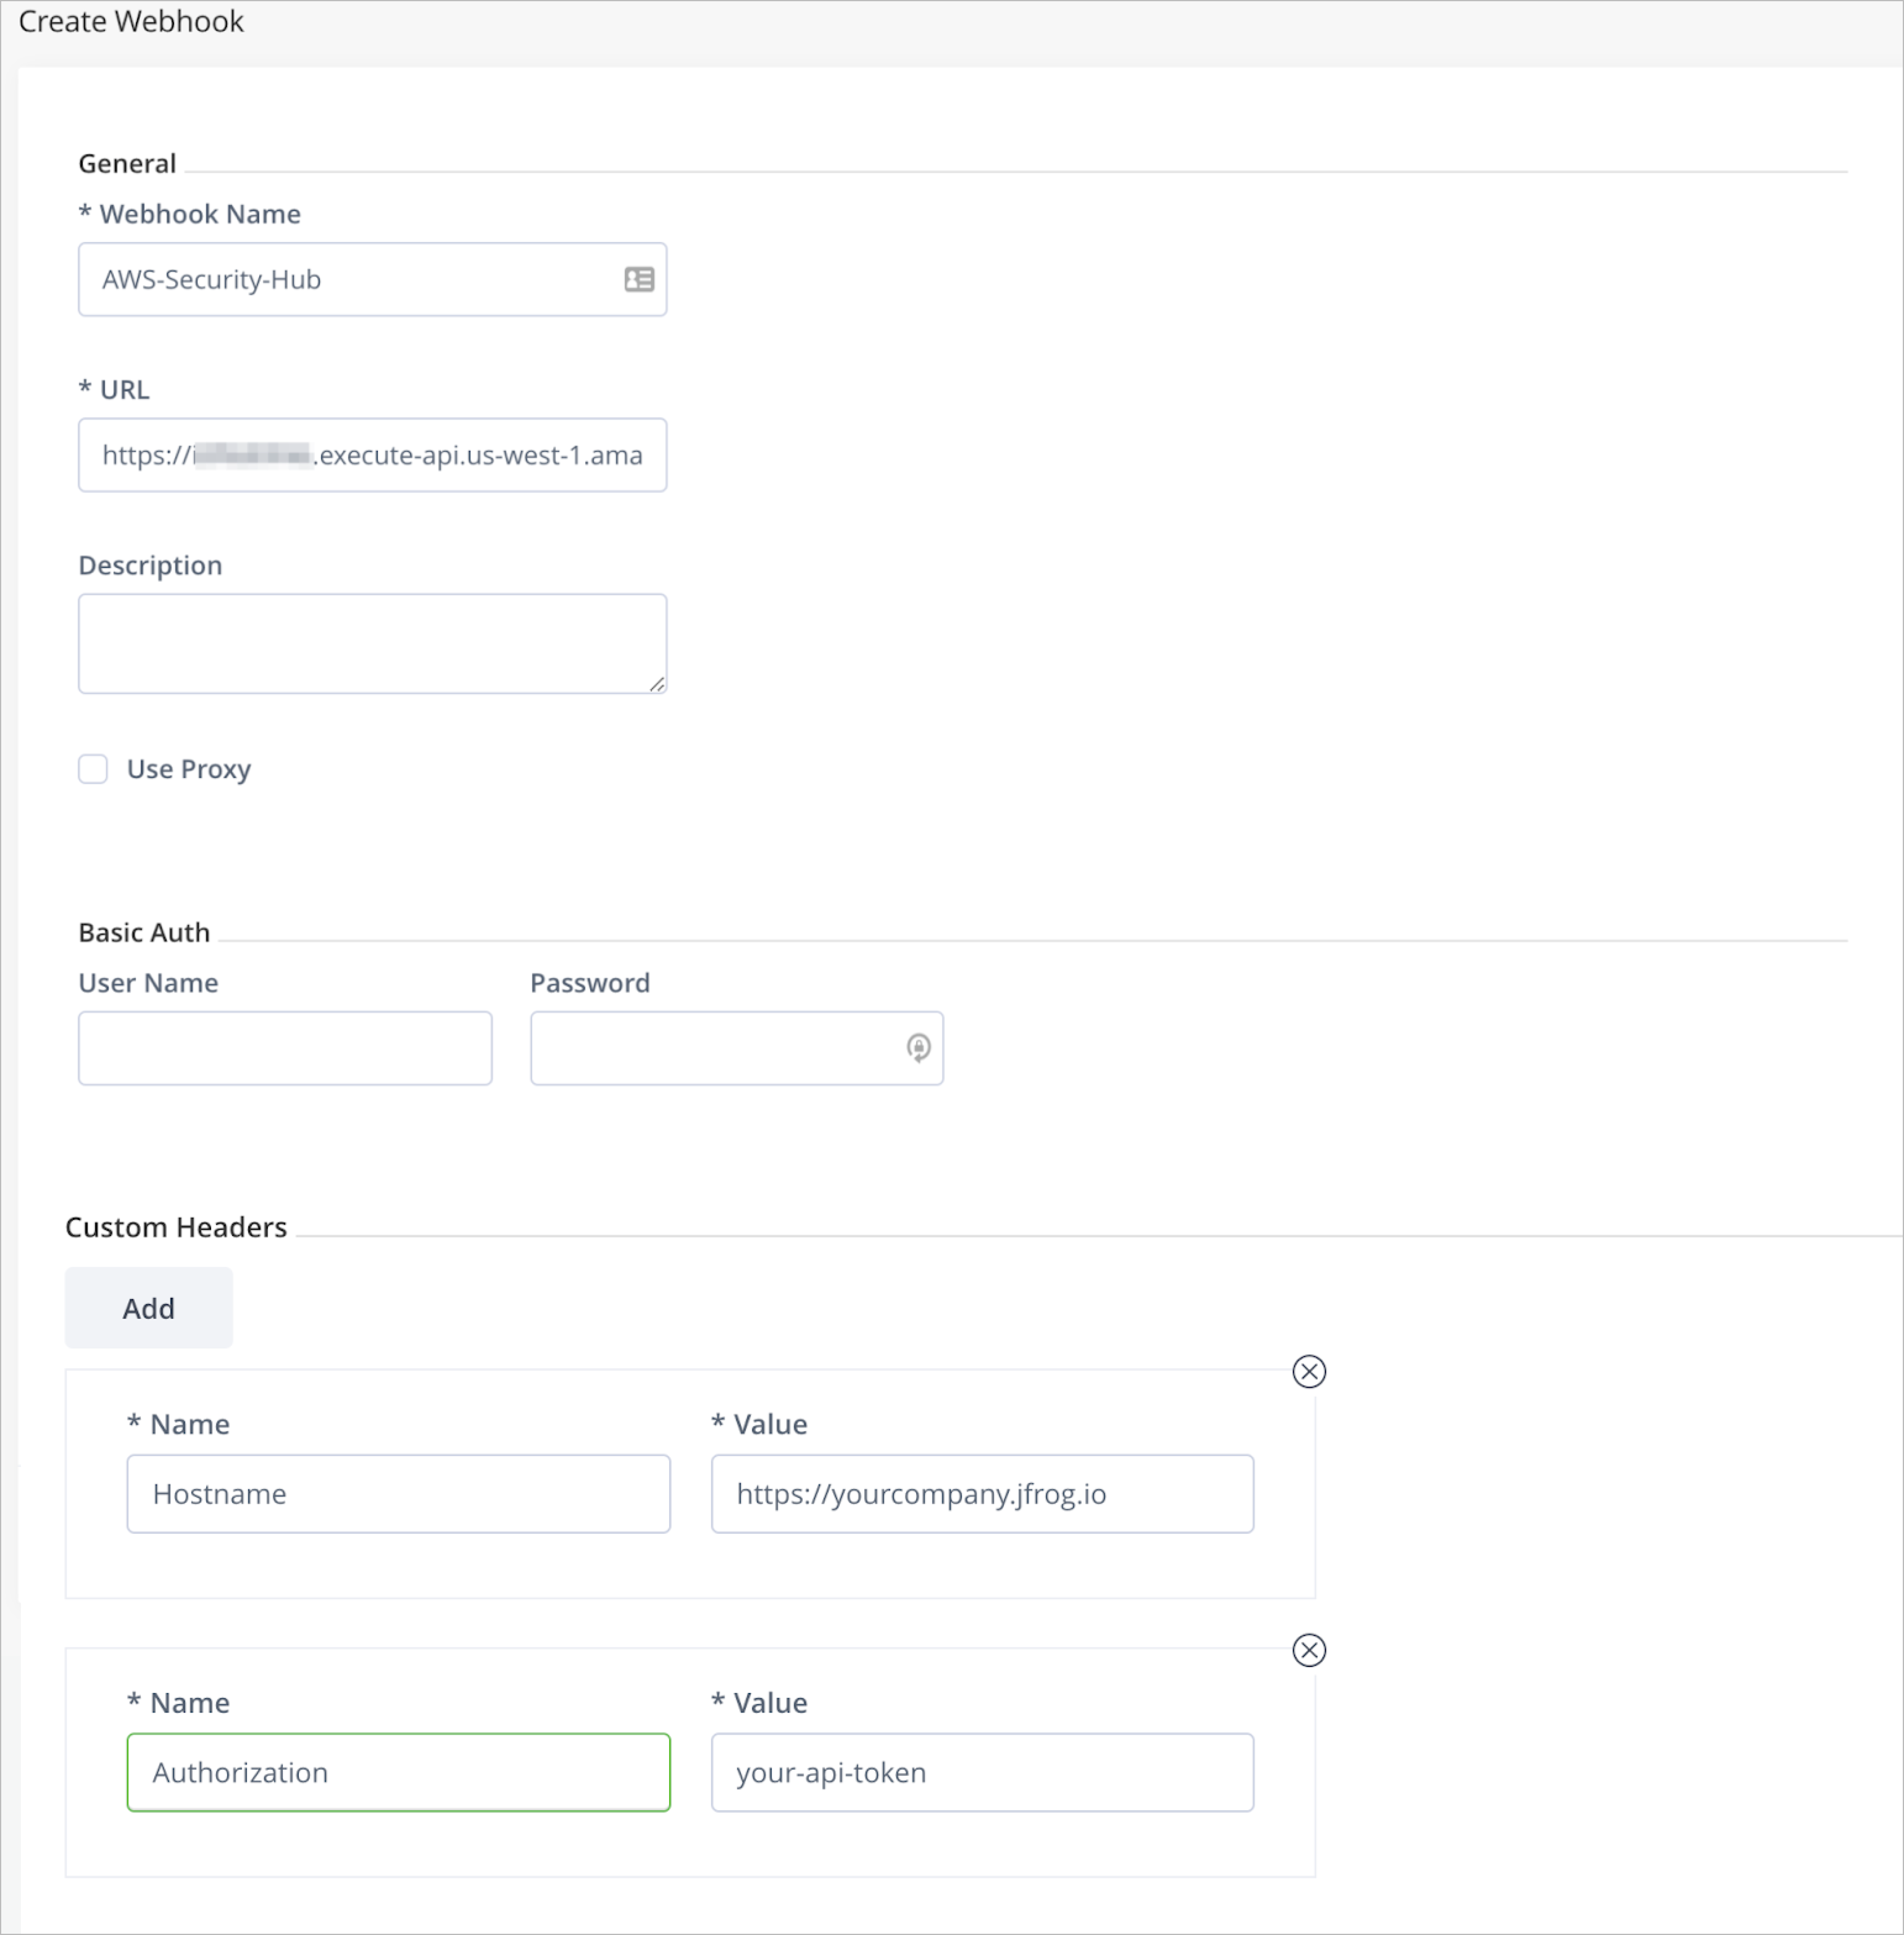Edit the AWS-Security-Hub webhook name

(x=350, y=279)
